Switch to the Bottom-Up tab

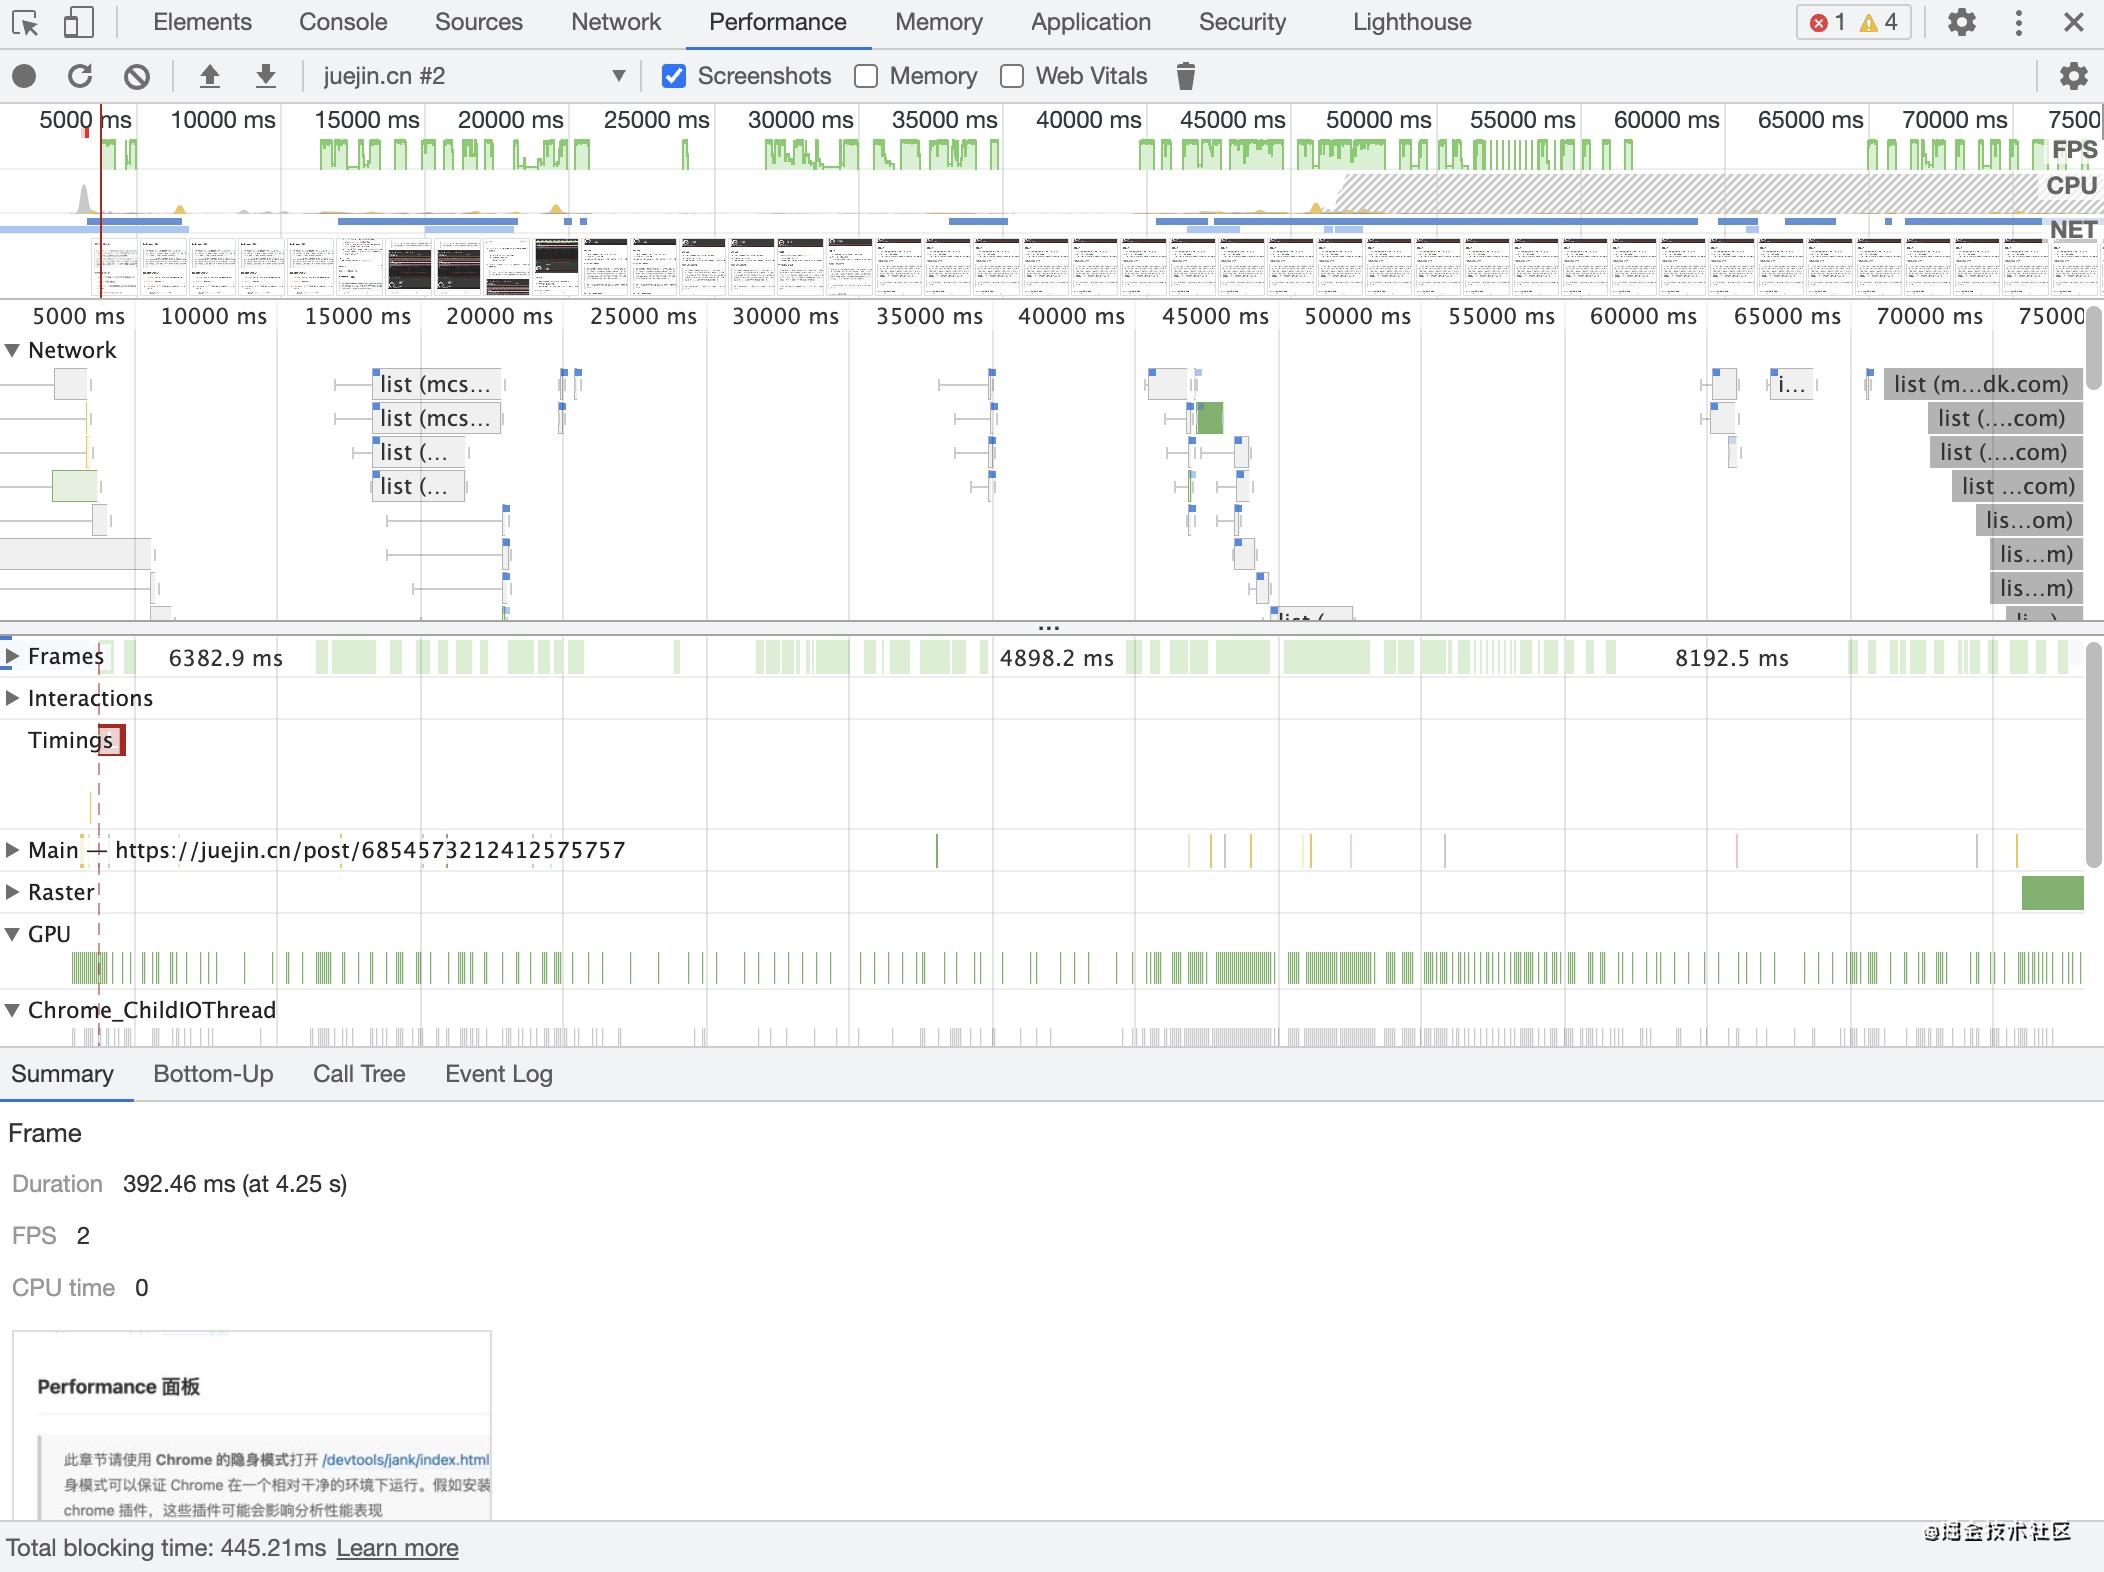click(x=213, y=1074)
